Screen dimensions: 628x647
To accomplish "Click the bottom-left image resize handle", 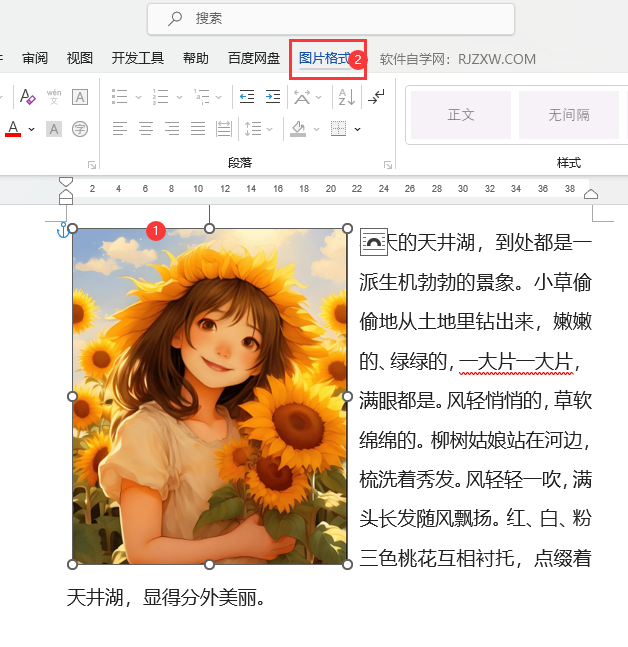I will coord(73,564).
